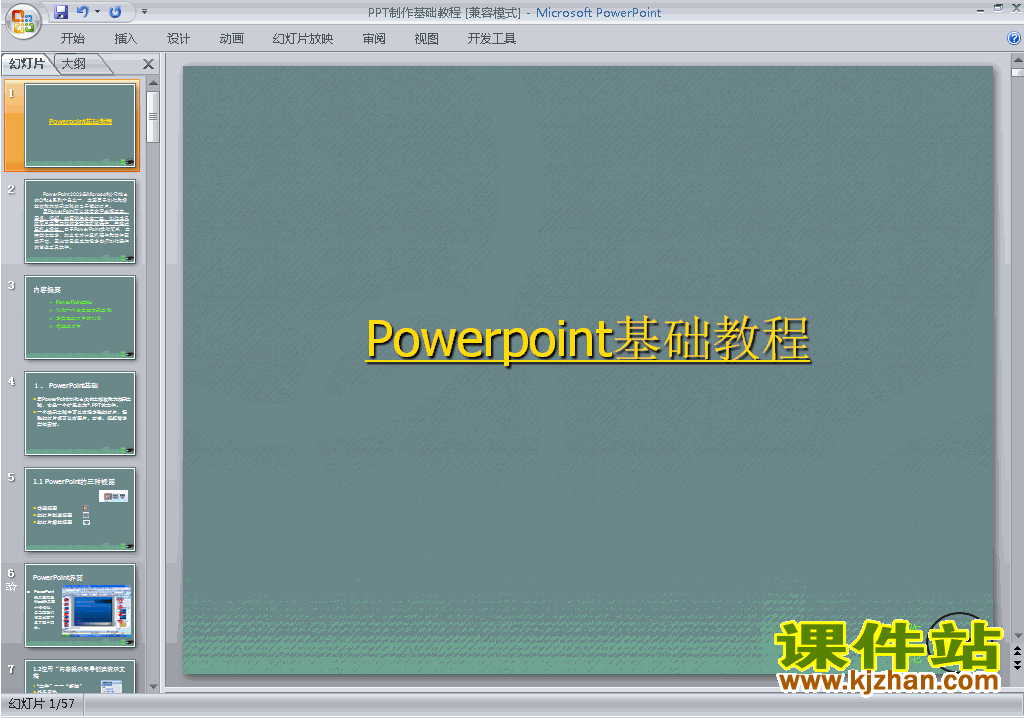The image size is (1024, 718).
Task: Open the 开始 ribbon tab
Action: point(72,39)
